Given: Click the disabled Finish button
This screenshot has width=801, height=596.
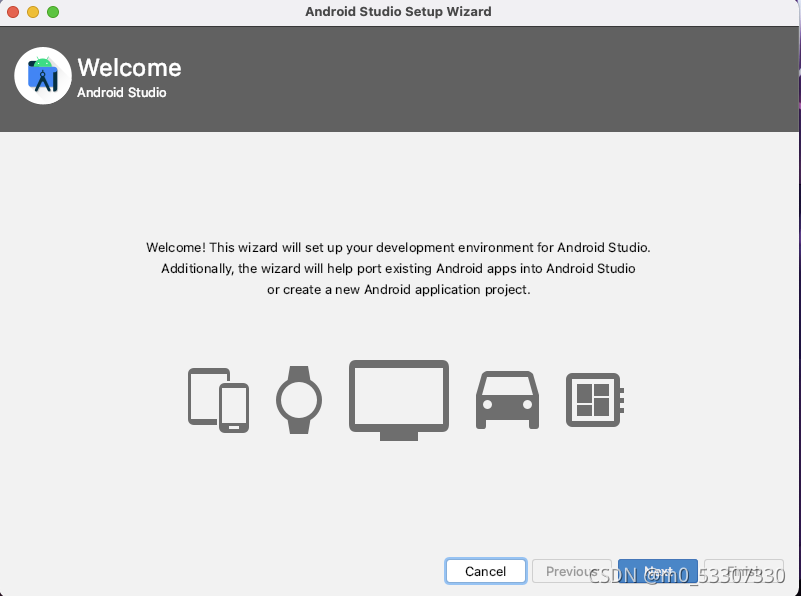Looking at the screenshot, I should click(743, 571).
